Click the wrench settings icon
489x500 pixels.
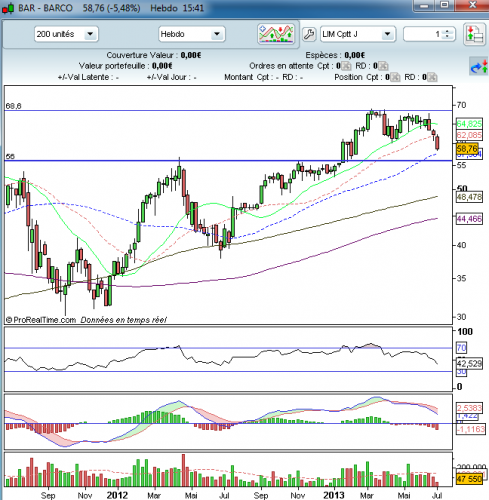[x=309, y=34]
